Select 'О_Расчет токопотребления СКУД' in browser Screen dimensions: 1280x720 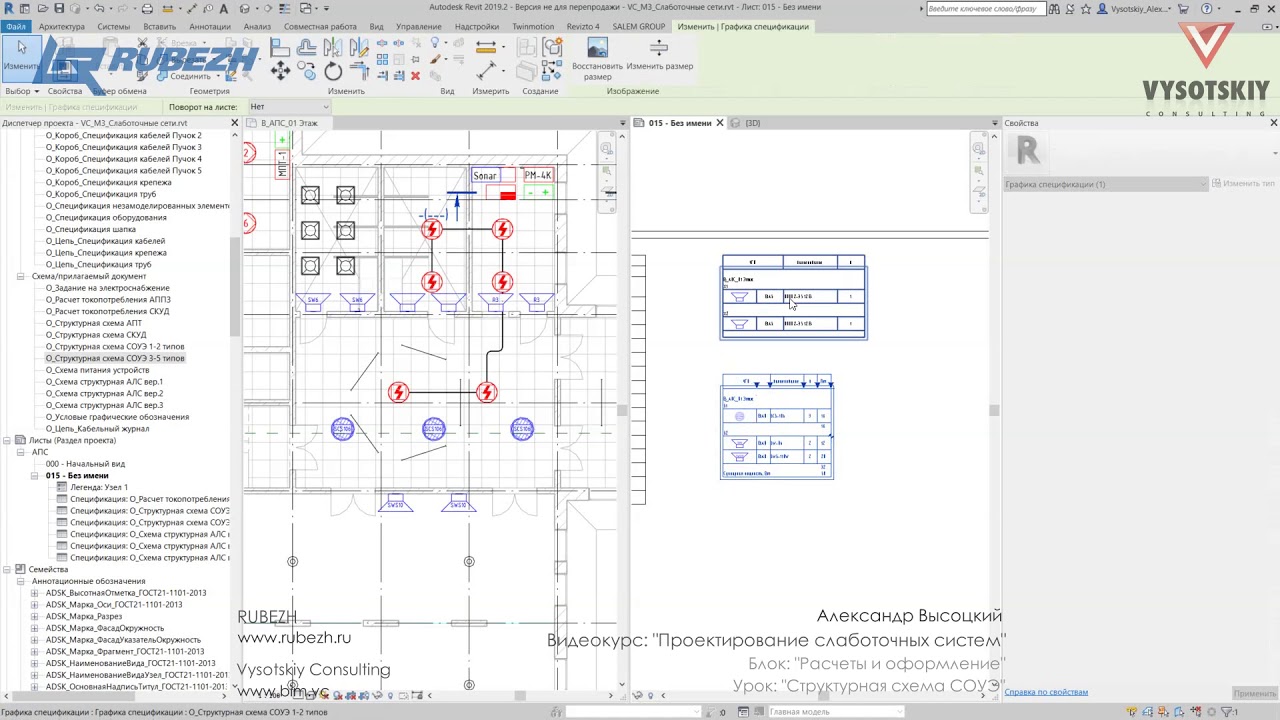107,311
